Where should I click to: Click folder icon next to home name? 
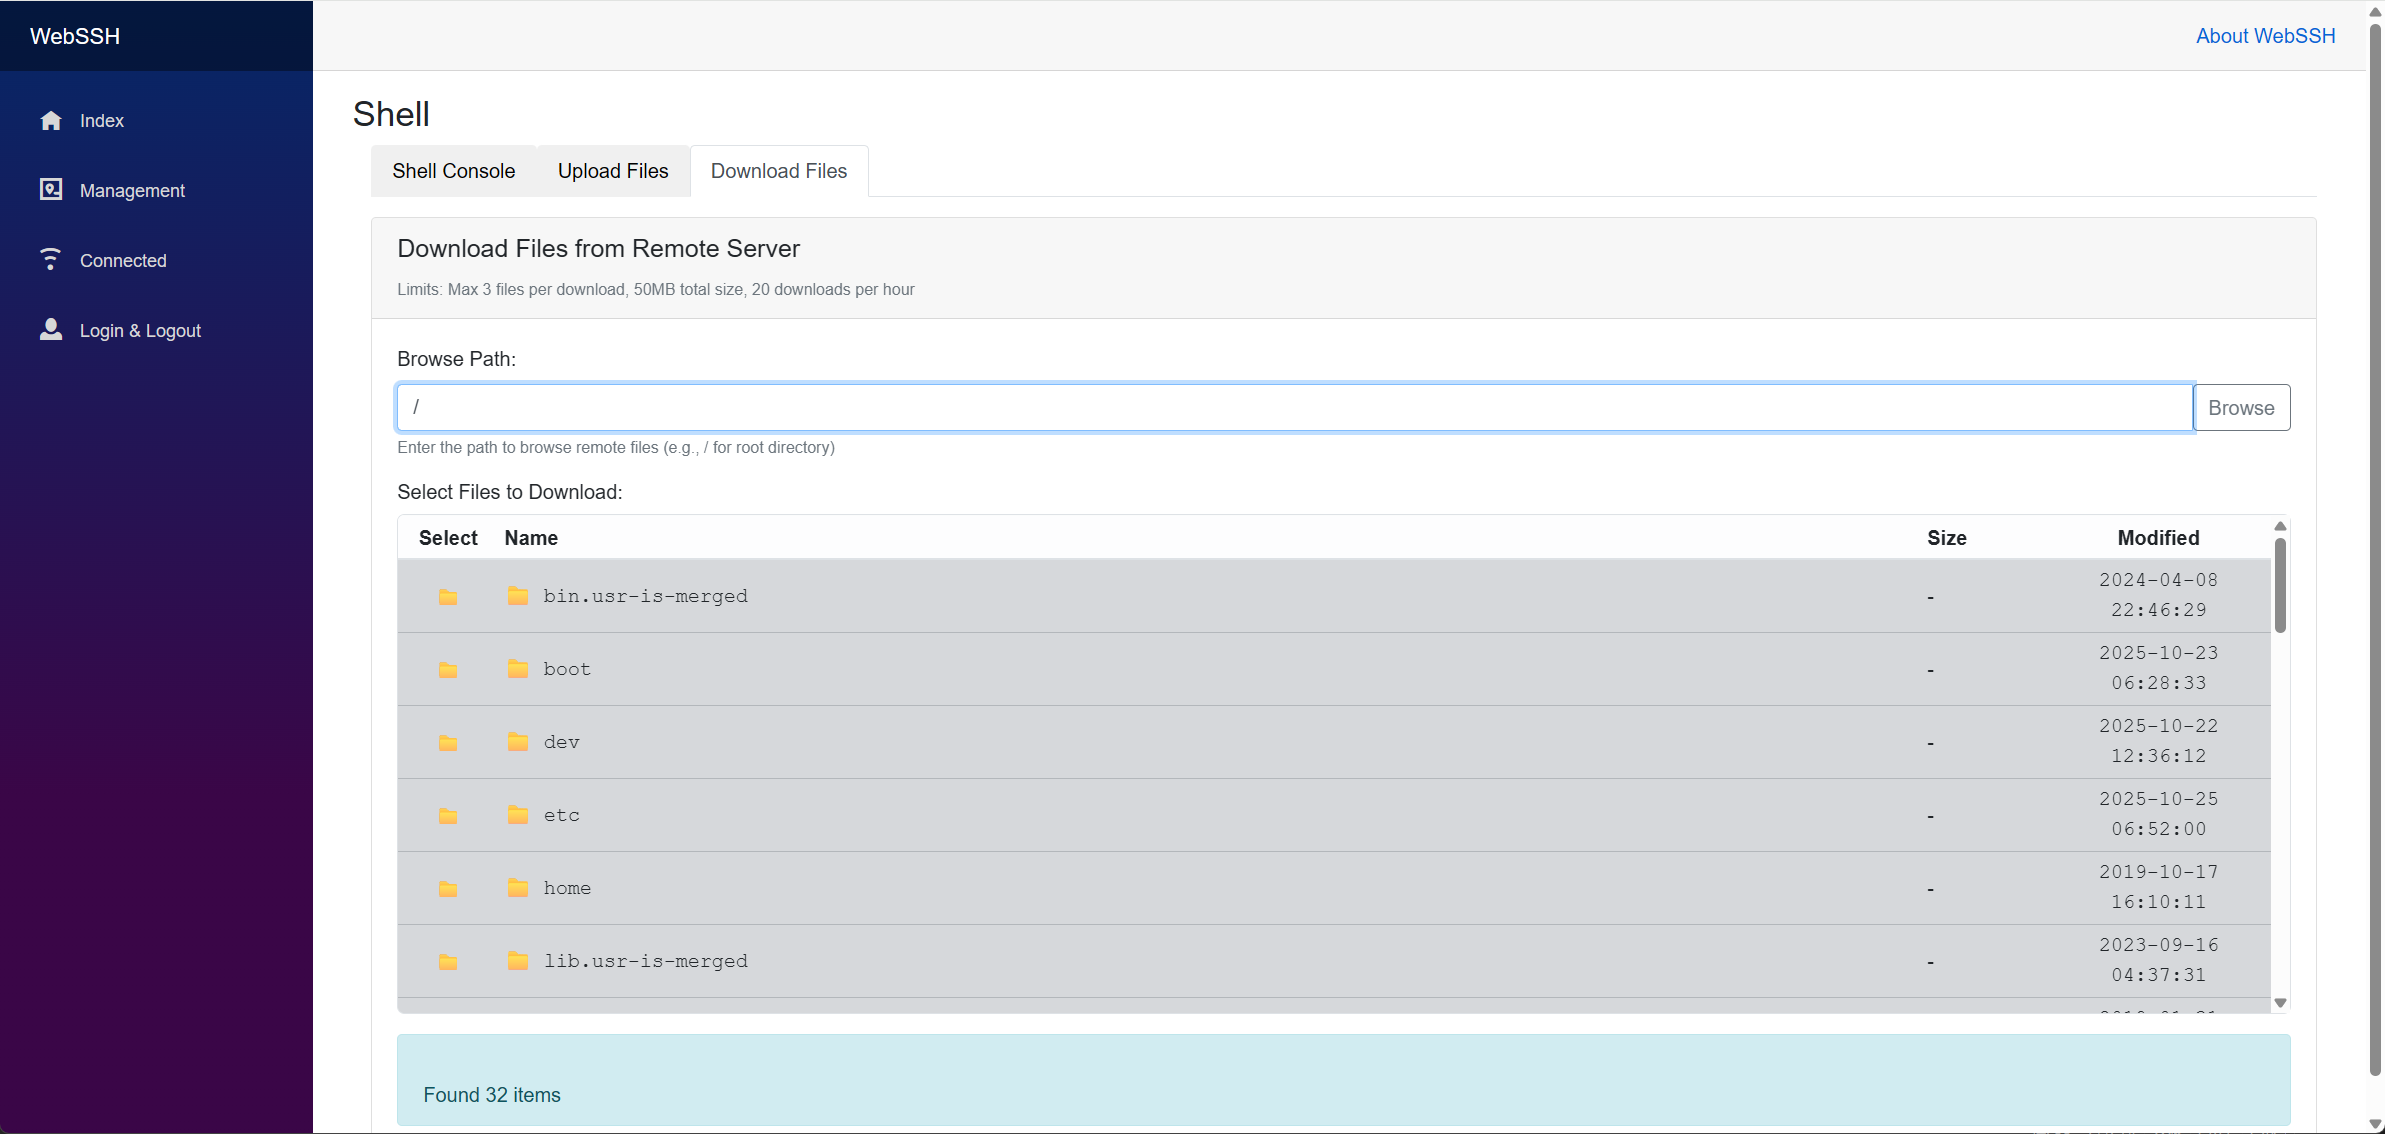(x=517, y=888)
